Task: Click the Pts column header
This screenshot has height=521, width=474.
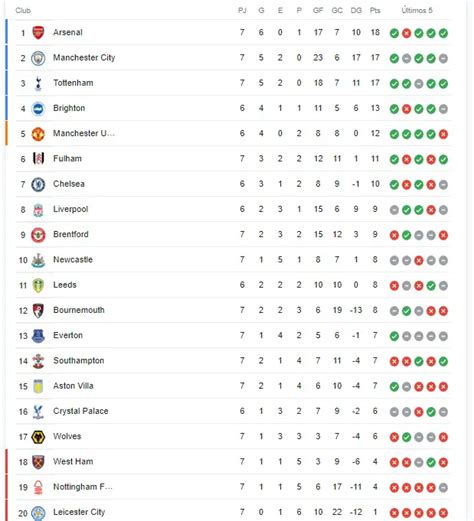Action: 375,10
